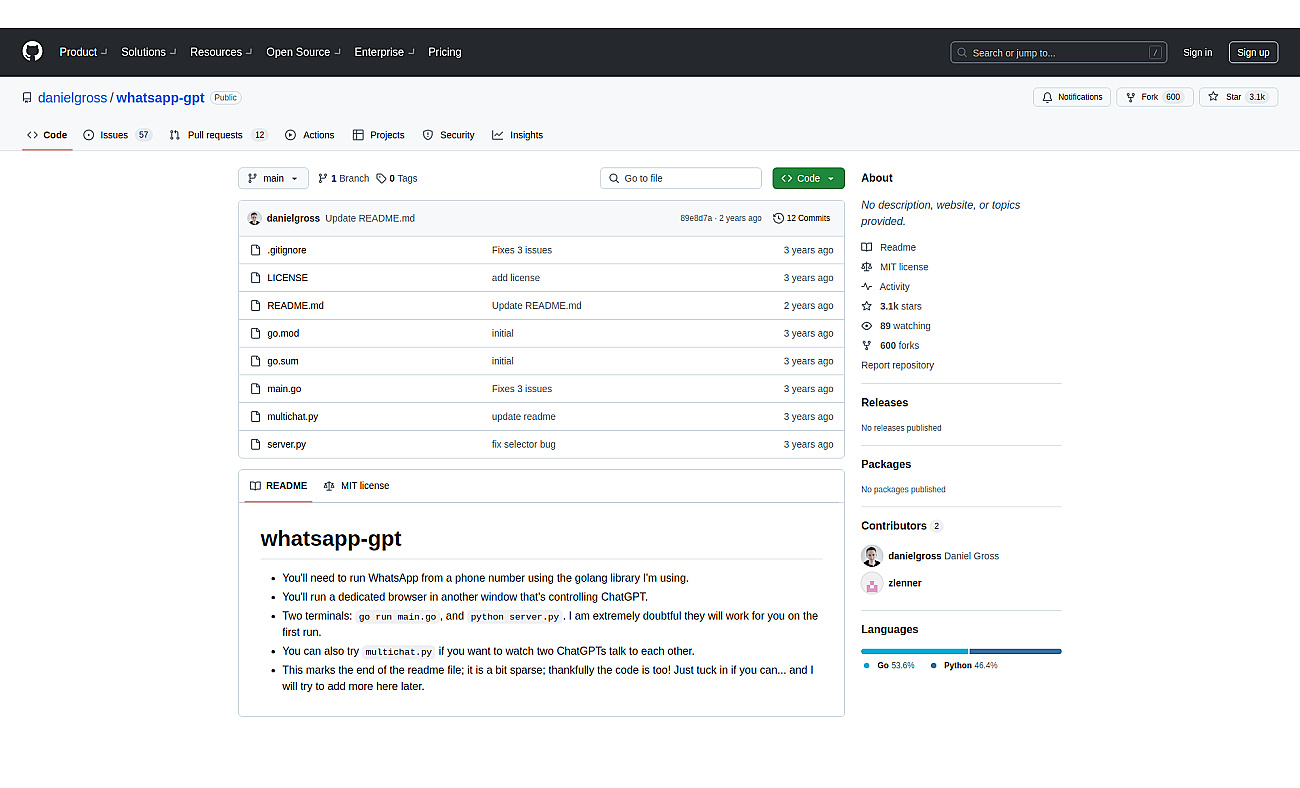Expand the Enterprise menu

(385, 52)
